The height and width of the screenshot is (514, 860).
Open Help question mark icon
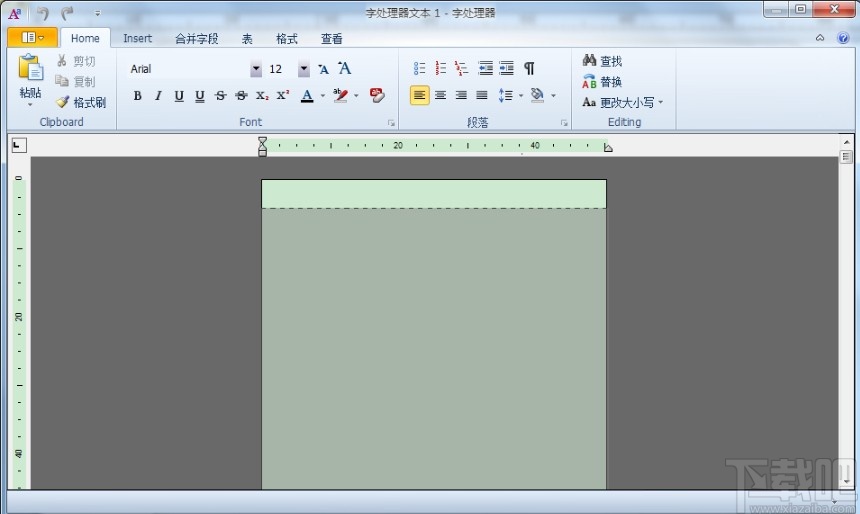point(843,38)
